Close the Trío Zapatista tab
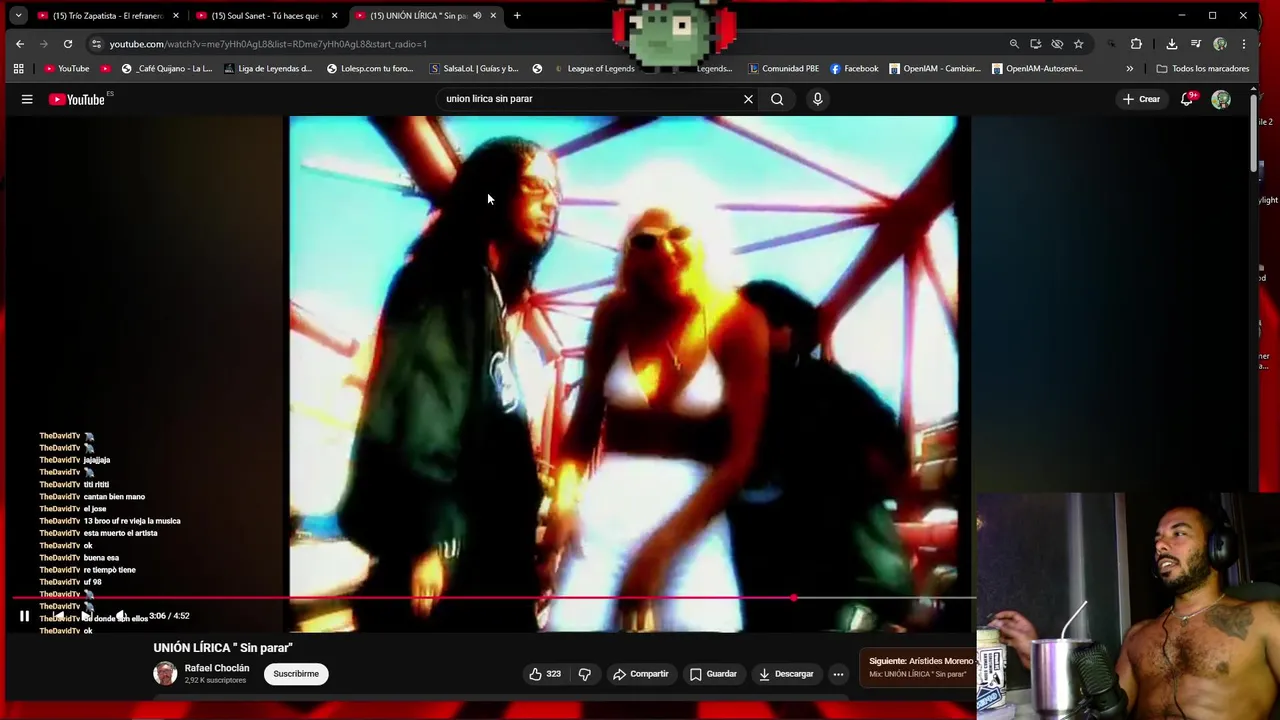Image resolution: width=1280 pixels, height=720 pixels. (176, 16)
